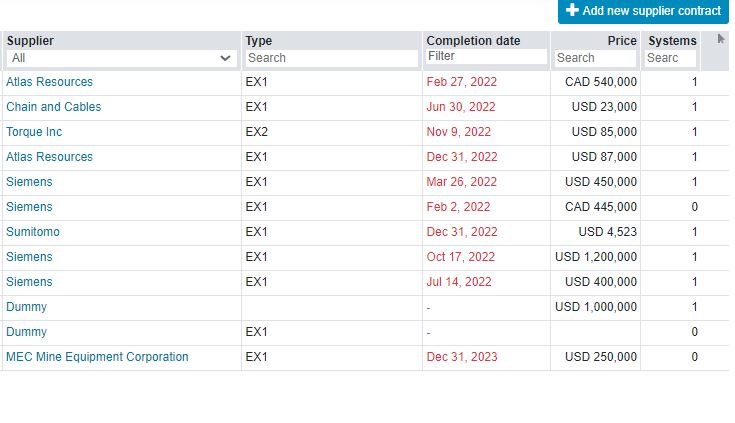Image resolution: width=735 pixels, height=423 pixels.
Task: Sort by the Type column header
Action: click(258, 41)
